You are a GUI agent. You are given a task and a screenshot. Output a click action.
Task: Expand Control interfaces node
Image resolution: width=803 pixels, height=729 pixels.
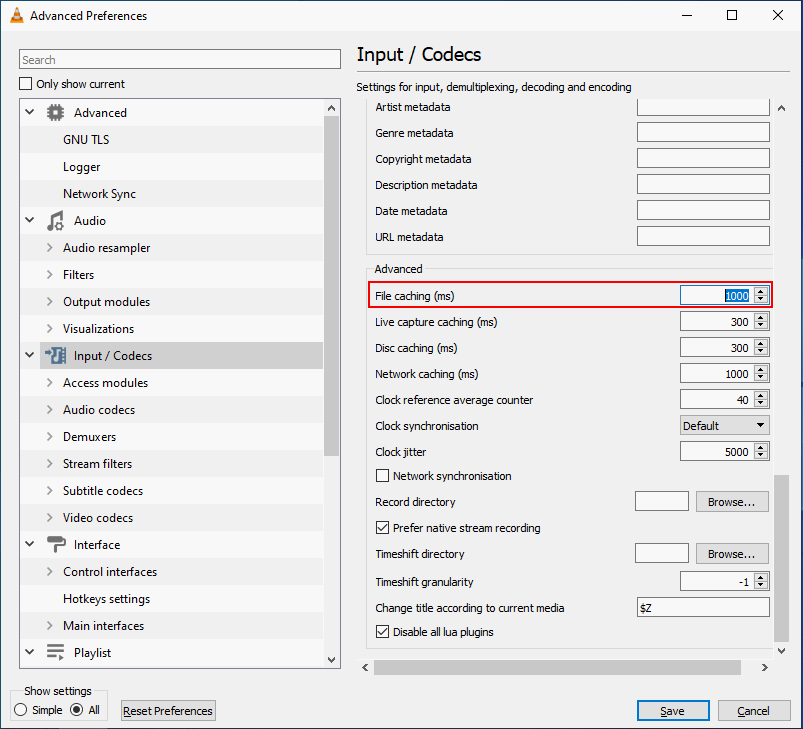[50, 572]
